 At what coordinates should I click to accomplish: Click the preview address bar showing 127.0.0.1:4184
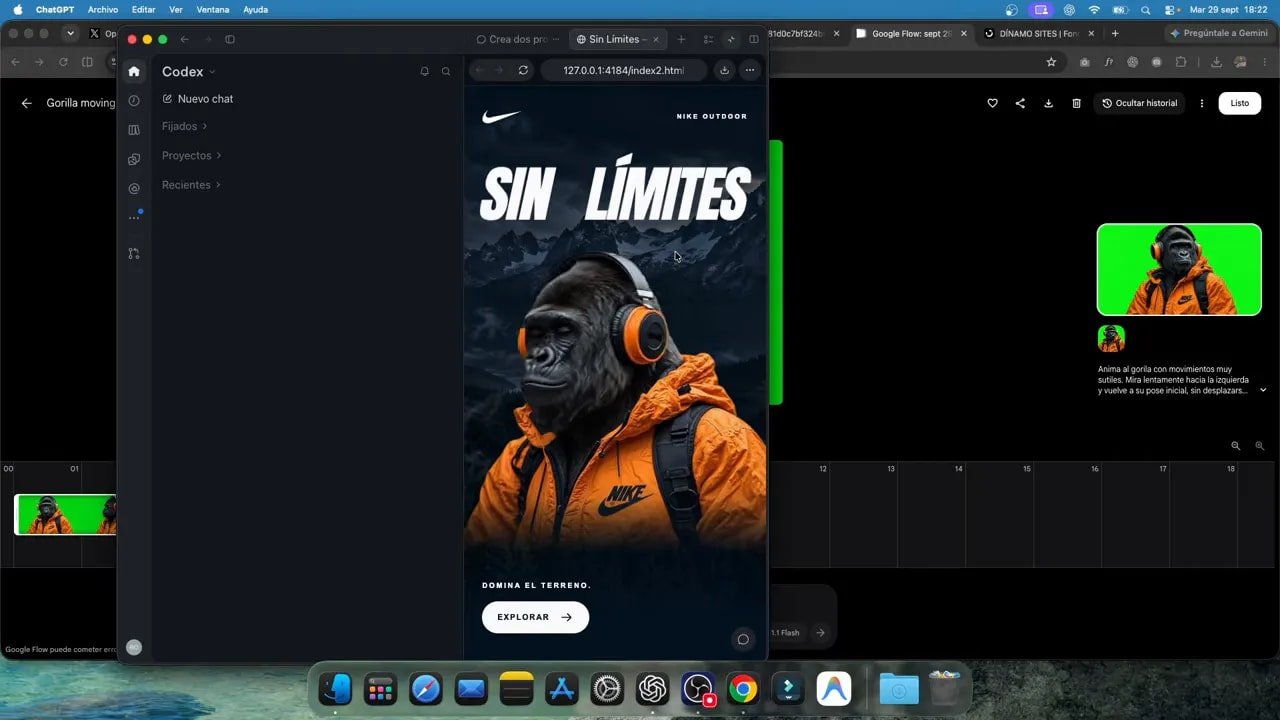point(623,70)
